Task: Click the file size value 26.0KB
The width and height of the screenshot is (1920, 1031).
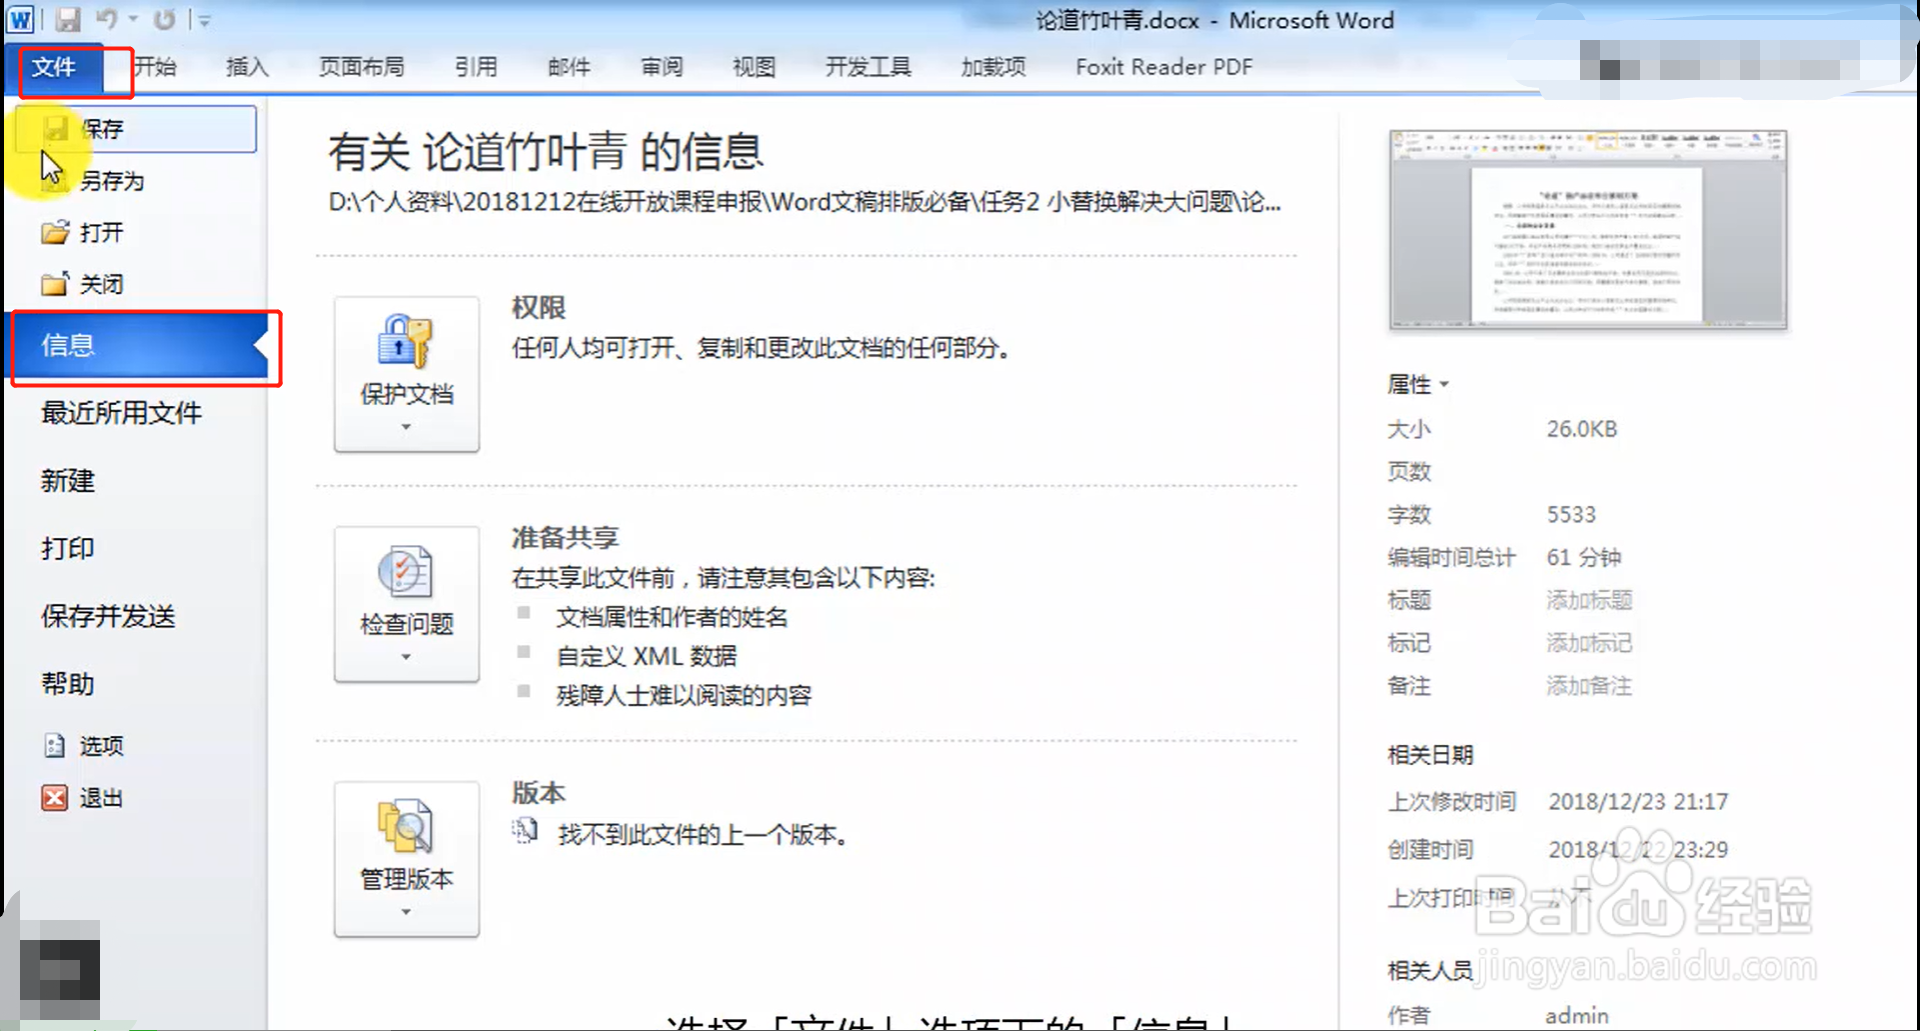Action: coord(1582,429)
